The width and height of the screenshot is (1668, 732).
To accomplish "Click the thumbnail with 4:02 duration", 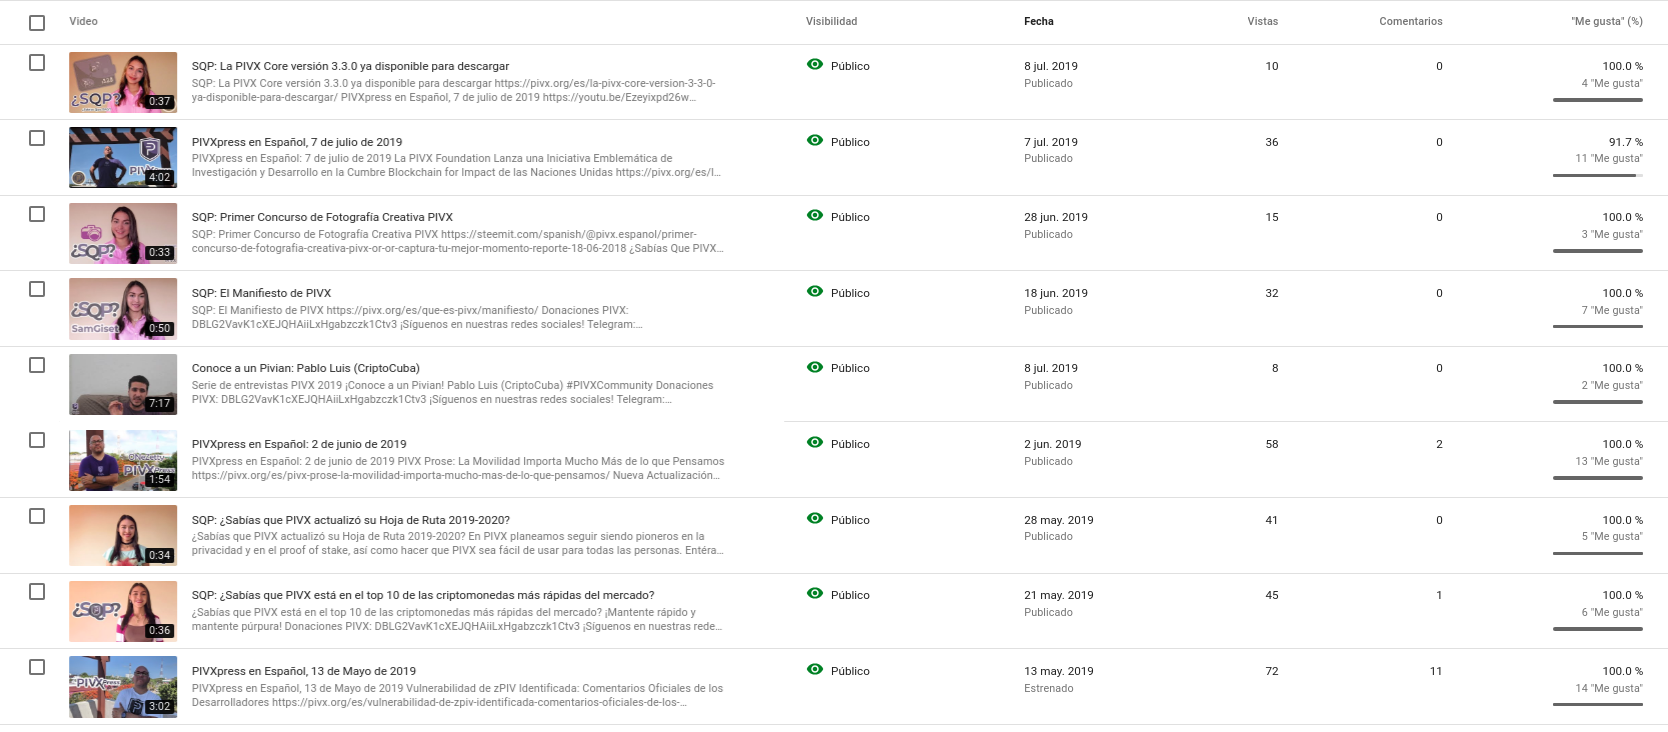I will point(123,157).
